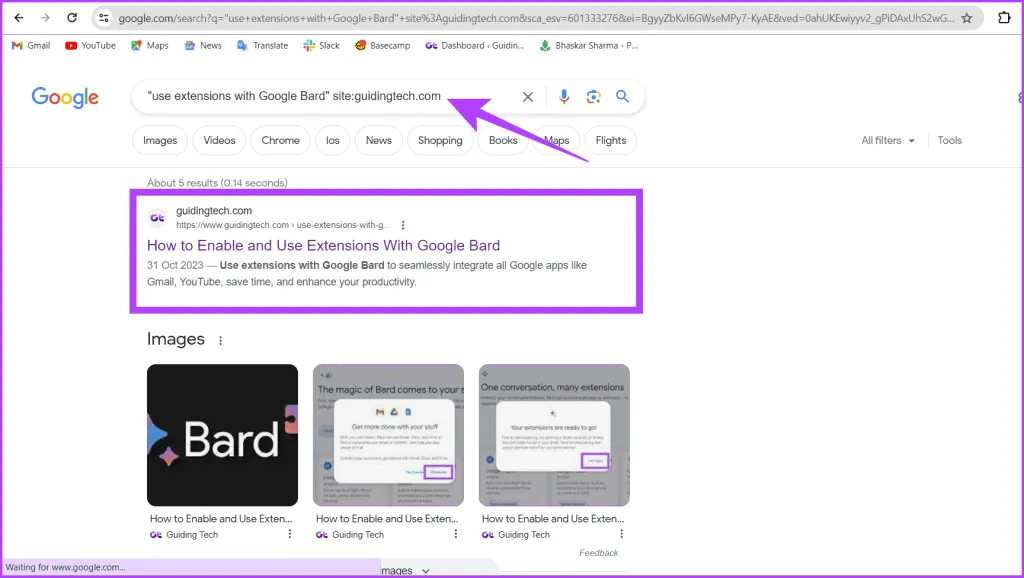Screen dimensions: 1024x578
Task: Go to the Google logo homepage
Action: click(65, 97)
